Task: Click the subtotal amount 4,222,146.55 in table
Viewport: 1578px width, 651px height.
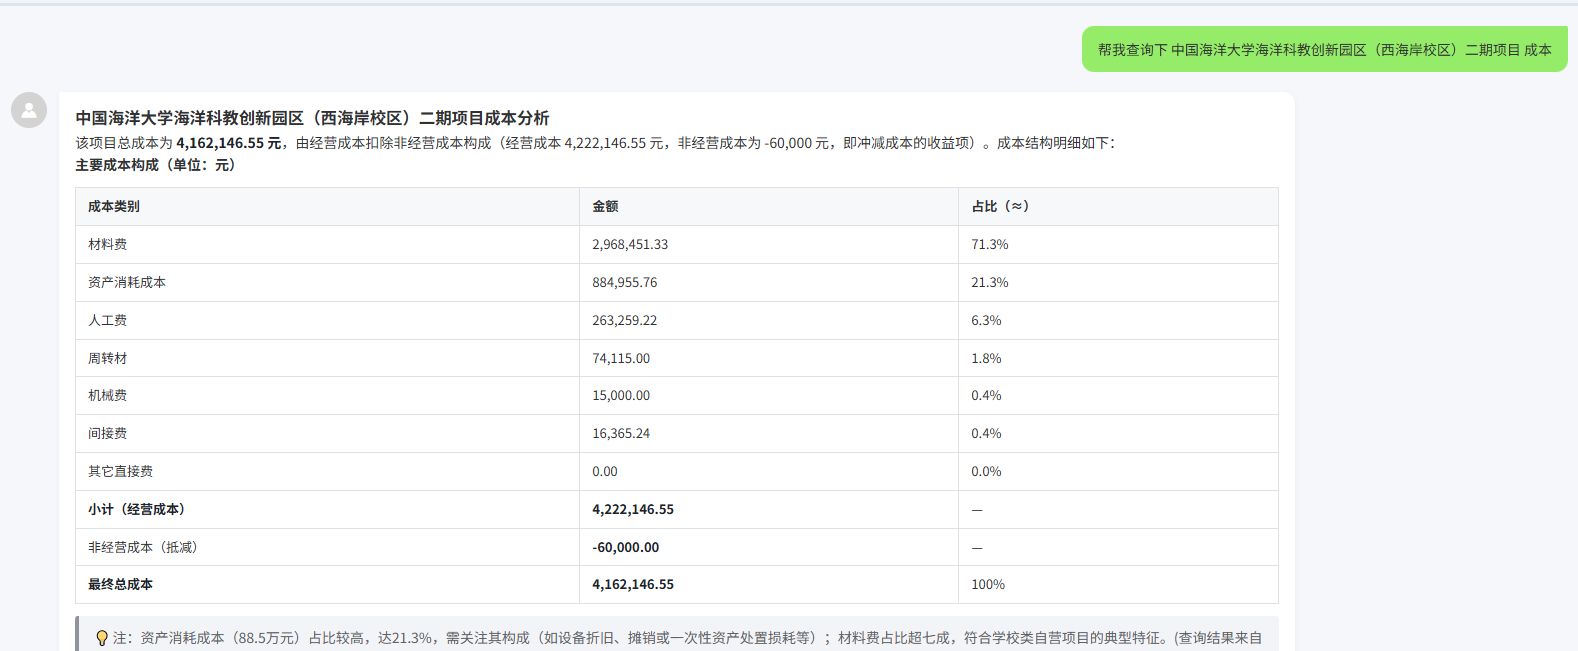Action: pyautogui.click(x=633, y=509)
